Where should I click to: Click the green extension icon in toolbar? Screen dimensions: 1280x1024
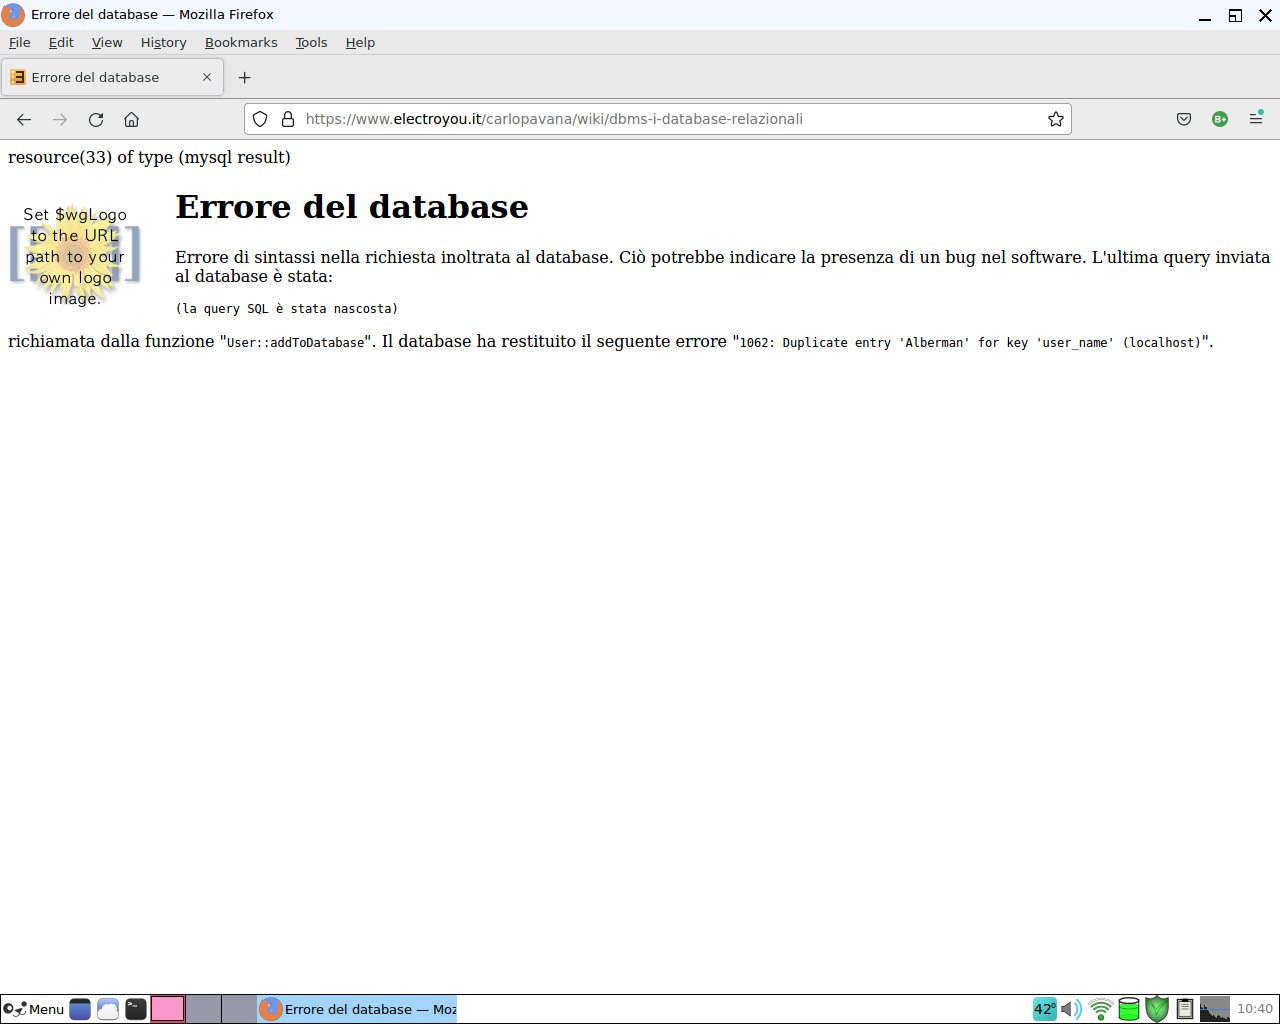coord(1220,119)
